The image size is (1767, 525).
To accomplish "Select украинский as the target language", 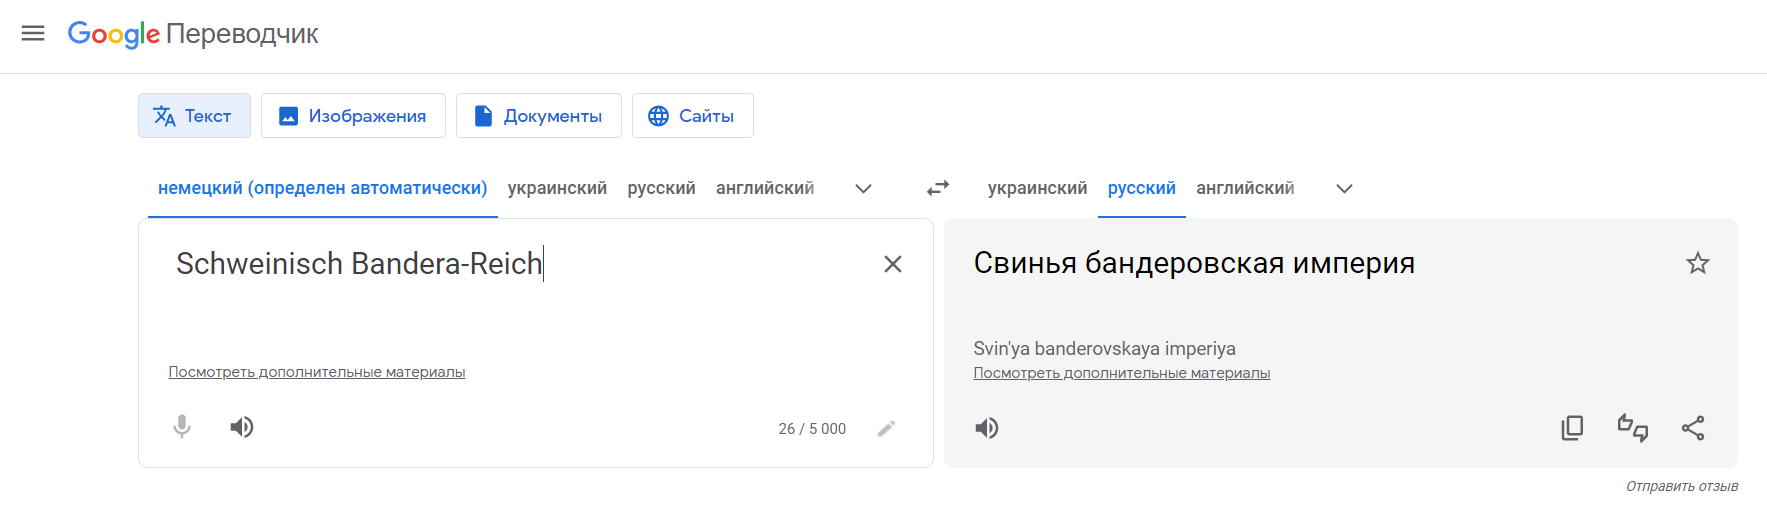I will (x=1037, y=188).
